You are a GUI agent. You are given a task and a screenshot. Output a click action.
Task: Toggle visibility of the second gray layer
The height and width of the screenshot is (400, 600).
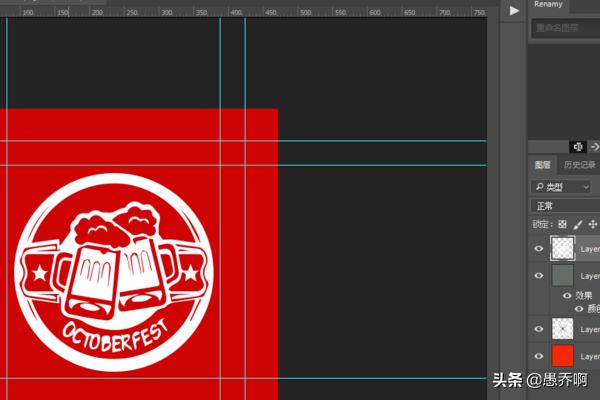[x=539, y=275]
